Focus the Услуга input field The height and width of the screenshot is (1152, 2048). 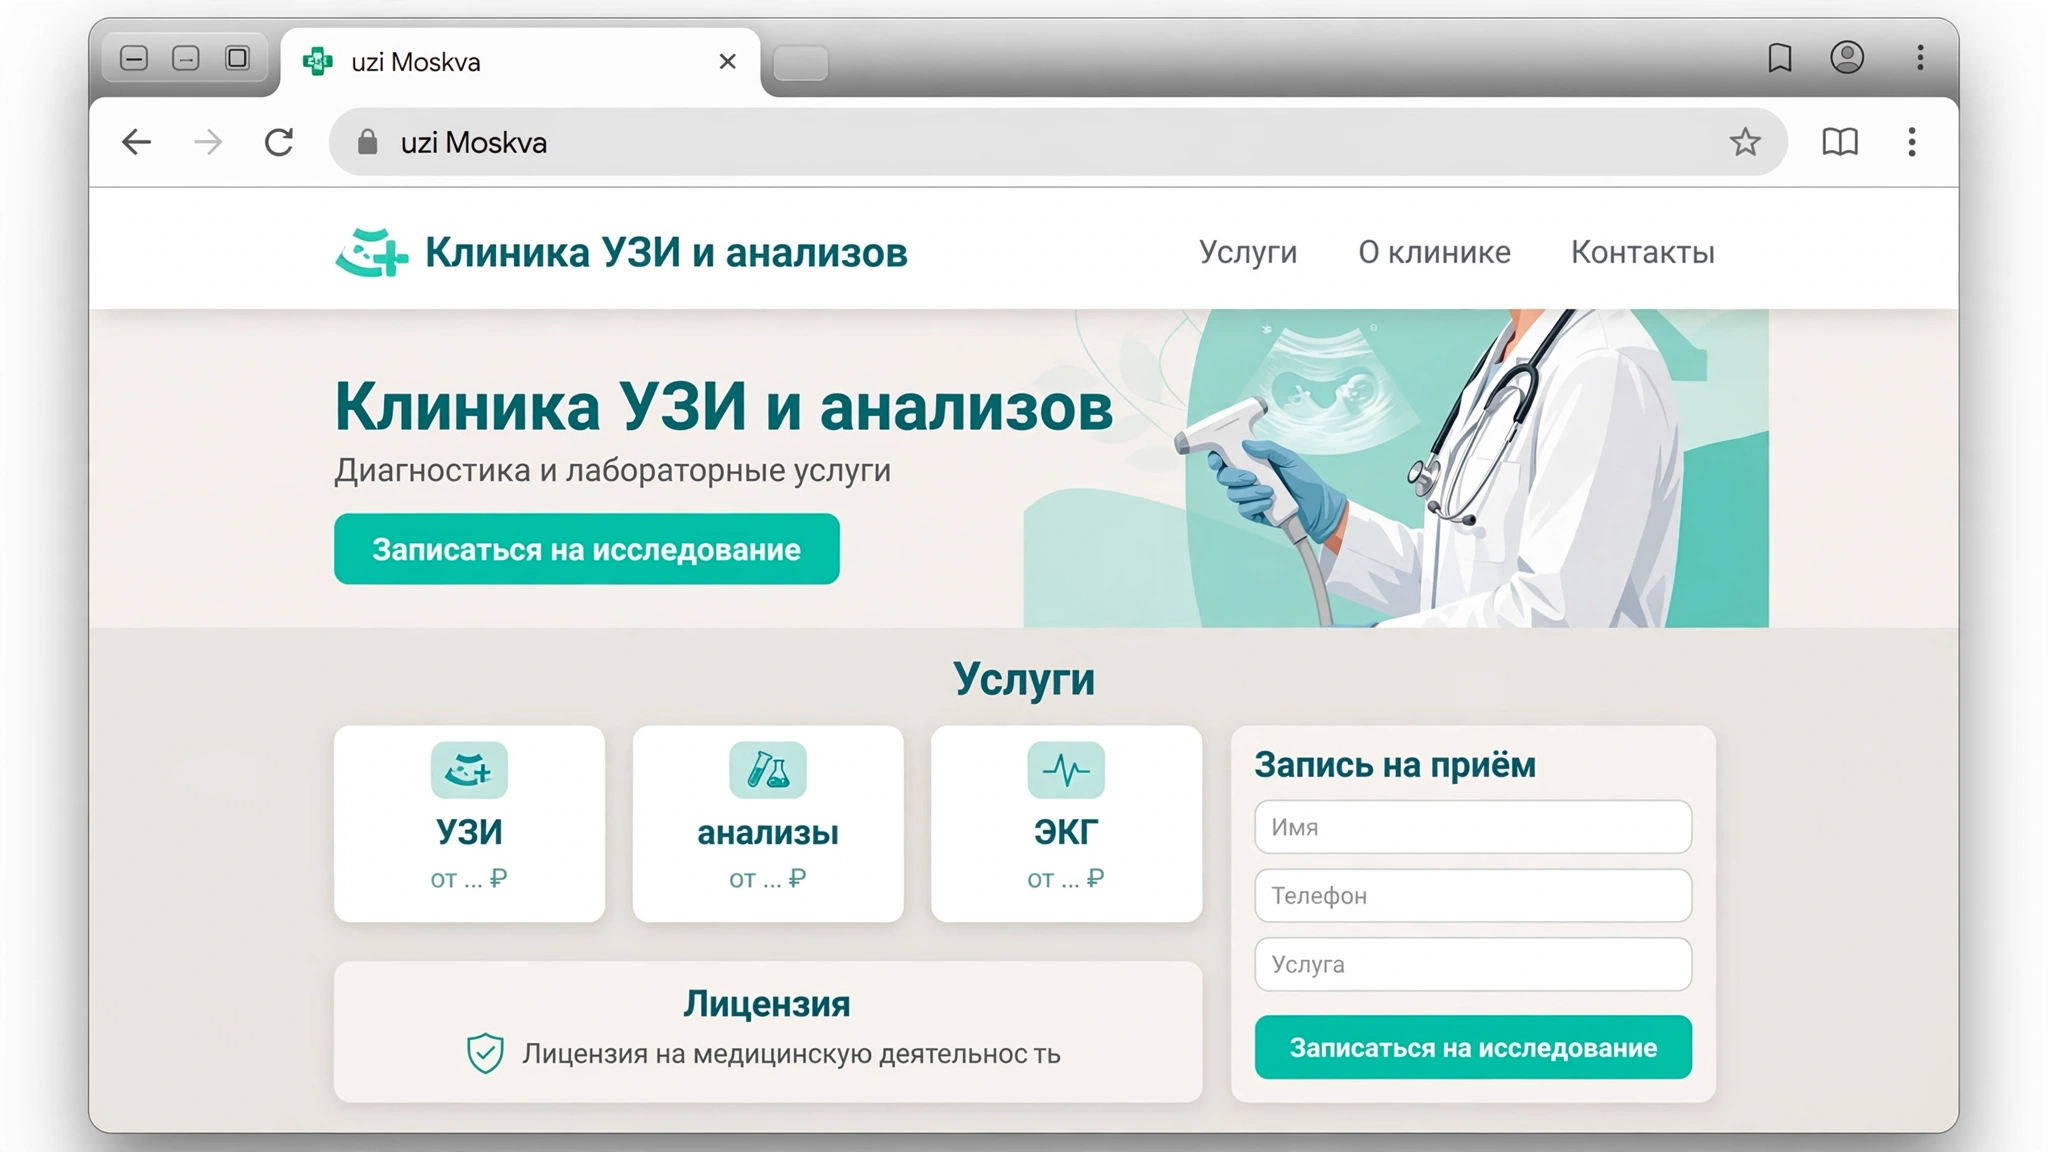coord(1473,964)
